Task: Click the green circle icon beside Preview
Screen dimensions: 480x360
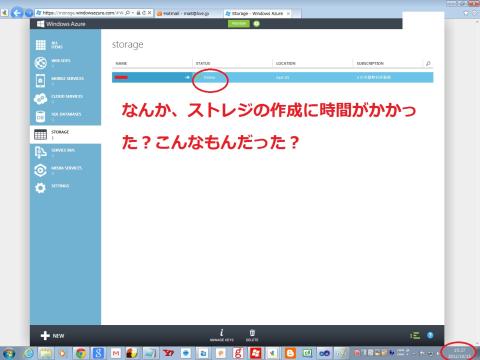Action: (256, 24)
